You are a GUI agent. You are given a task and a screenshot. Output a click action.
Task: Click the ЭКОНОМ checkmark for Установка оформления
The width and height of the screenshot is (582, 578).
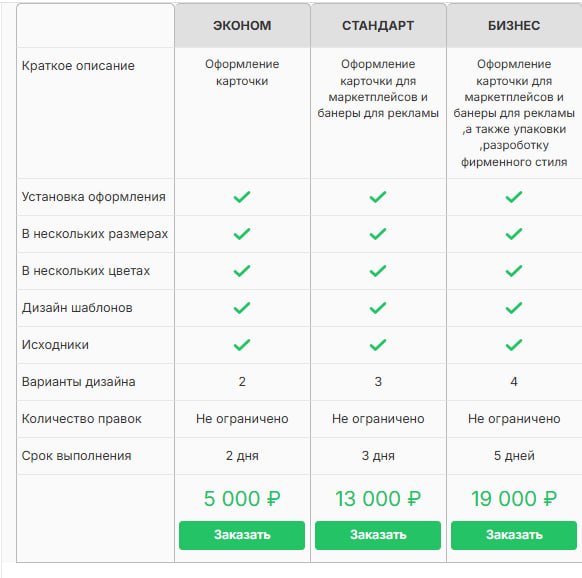(242, 197)
